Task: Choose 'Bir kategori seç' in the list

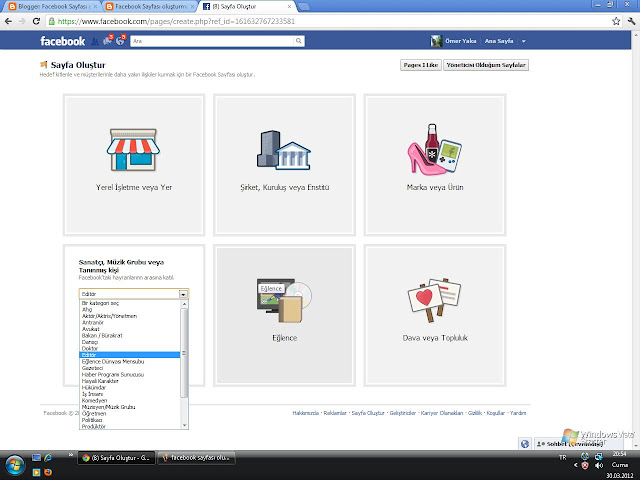Action: 129,303
